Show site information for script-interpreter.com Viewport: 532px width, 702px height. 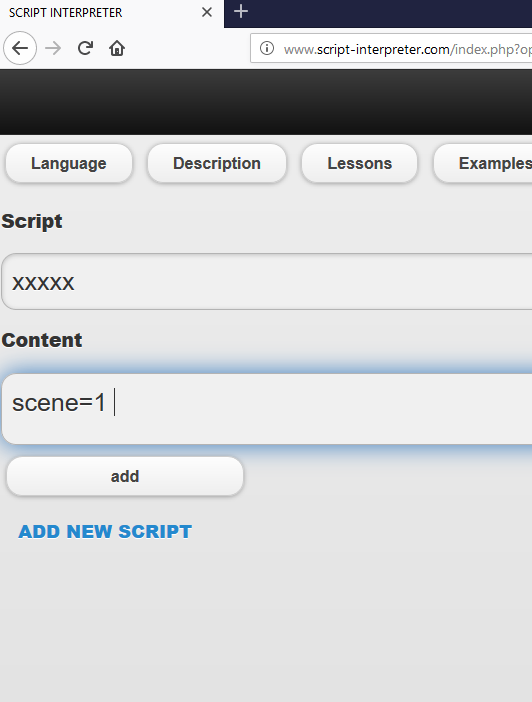[267, 48]
